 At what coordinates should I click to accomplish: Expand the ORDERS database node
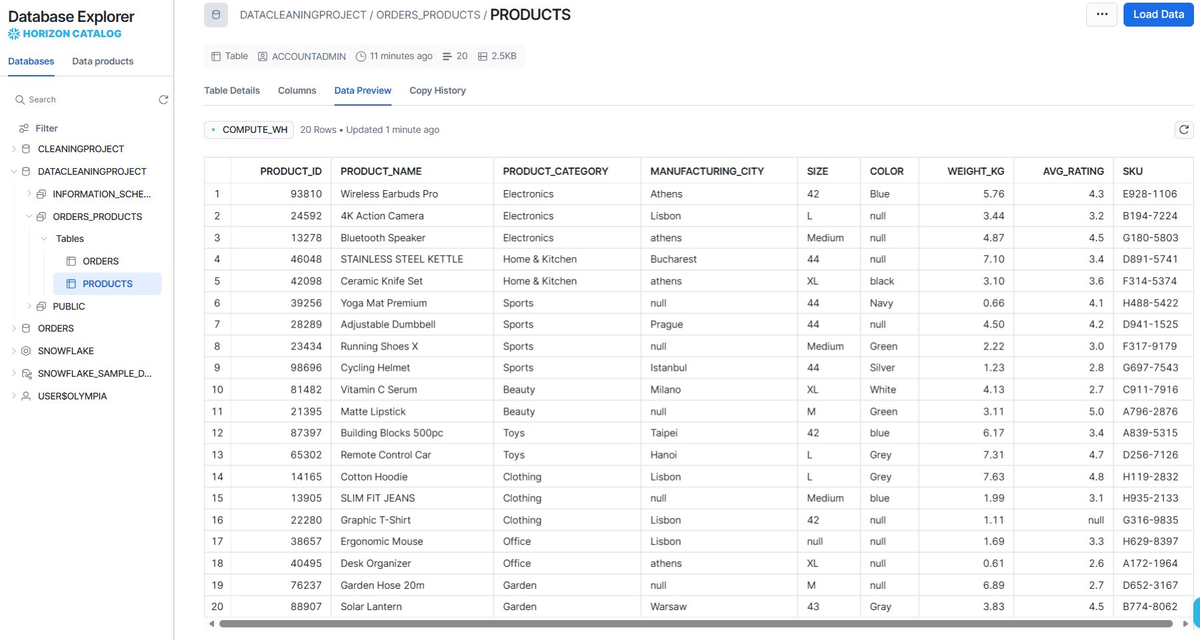click(13, 328)
